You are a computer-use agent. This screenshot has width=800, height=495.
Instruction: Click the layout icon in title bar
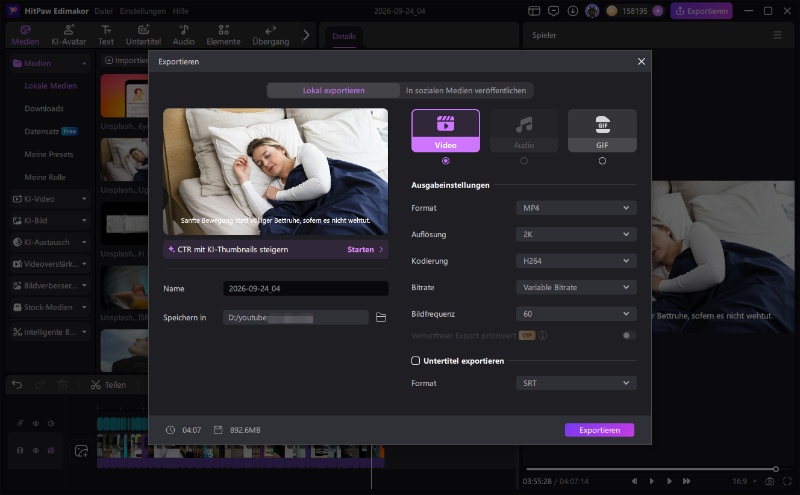534,11
